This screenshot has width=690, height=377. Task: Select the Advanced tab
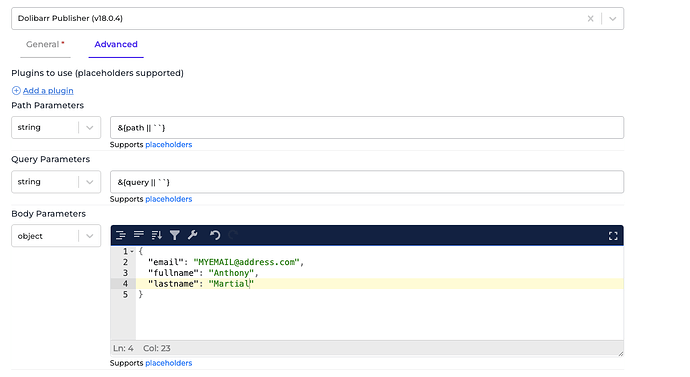coord(116,44)
